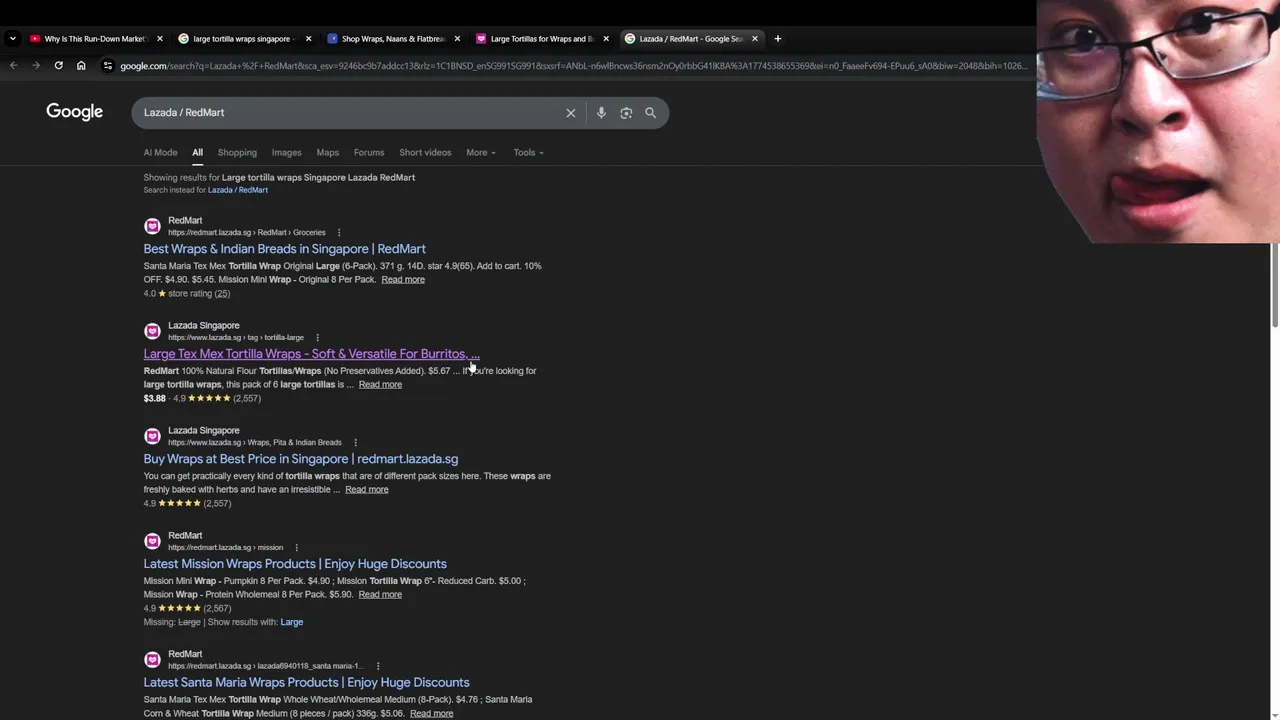Click RedMart favicon of first result

click(152, 226)
